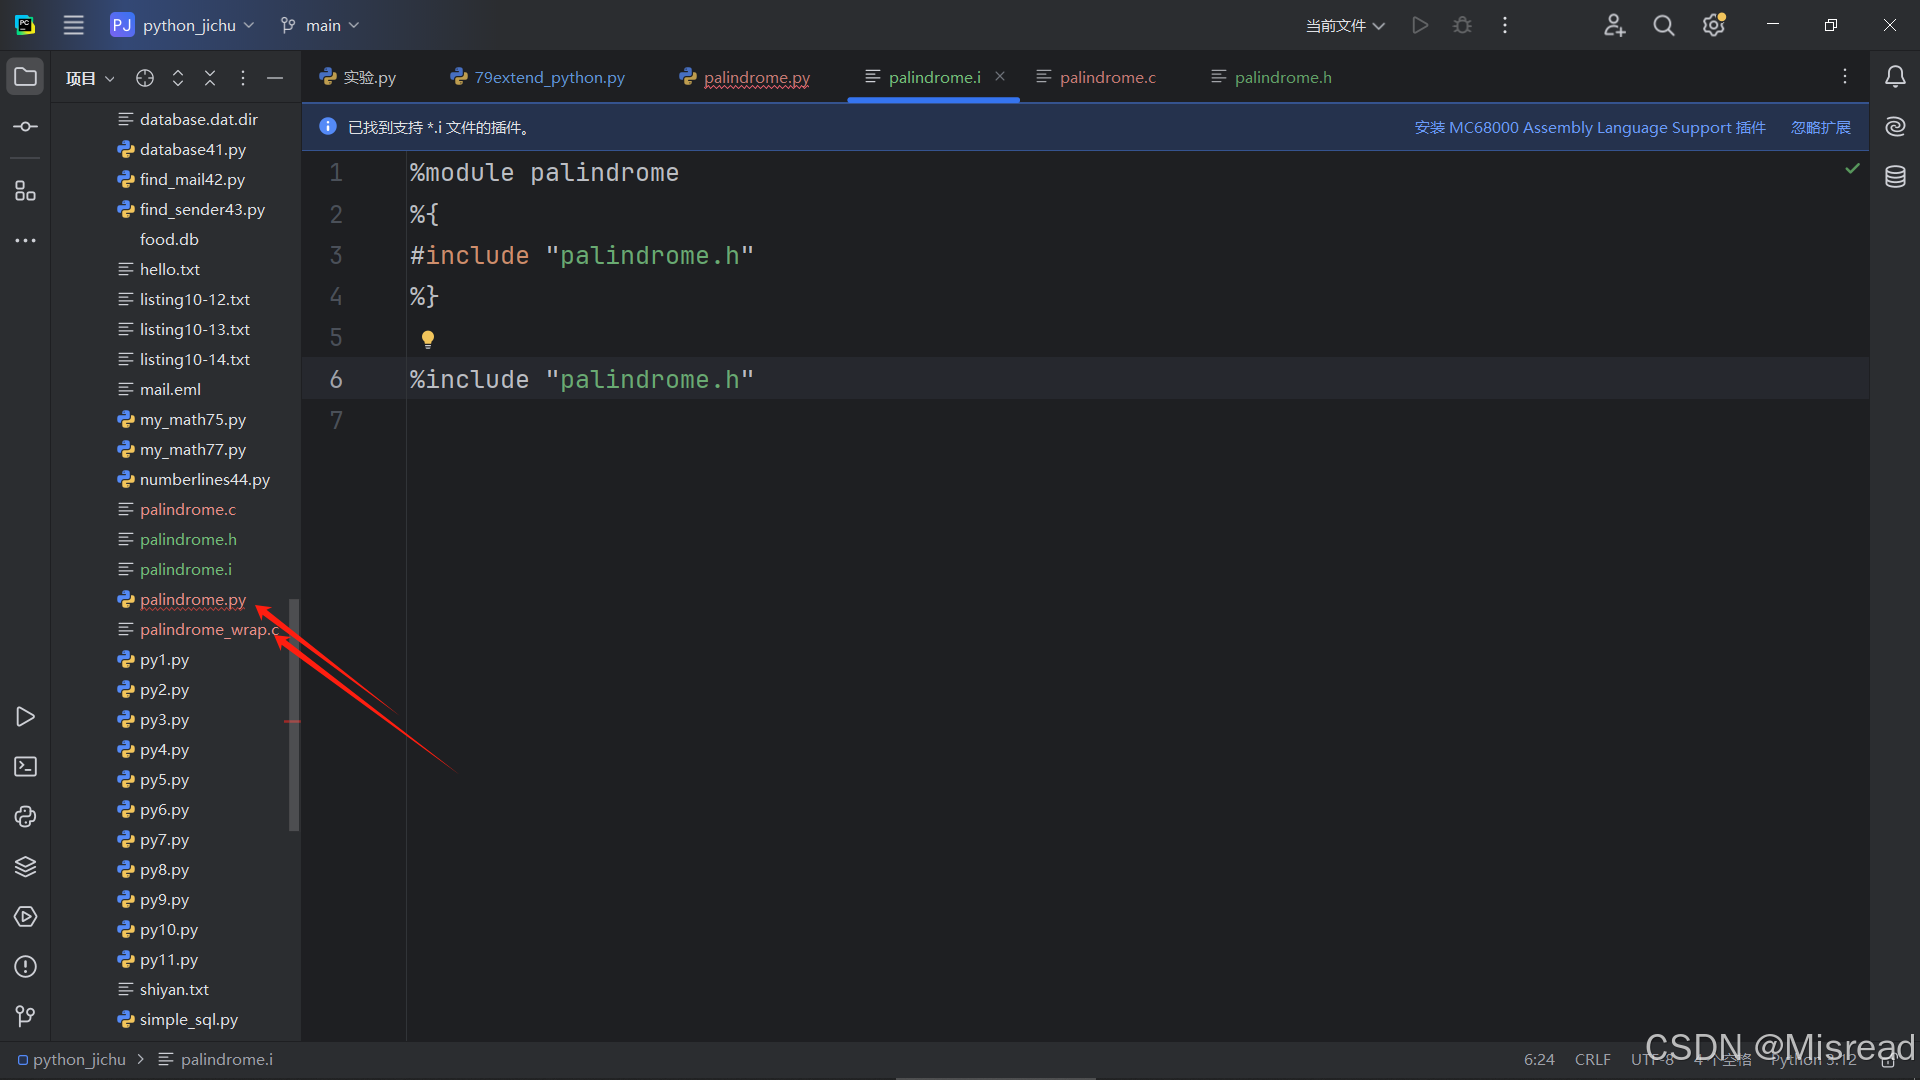Click the intention lightbulb in editor
The height and width of the screenshot is (1080, 1920).
coord(428,339)
